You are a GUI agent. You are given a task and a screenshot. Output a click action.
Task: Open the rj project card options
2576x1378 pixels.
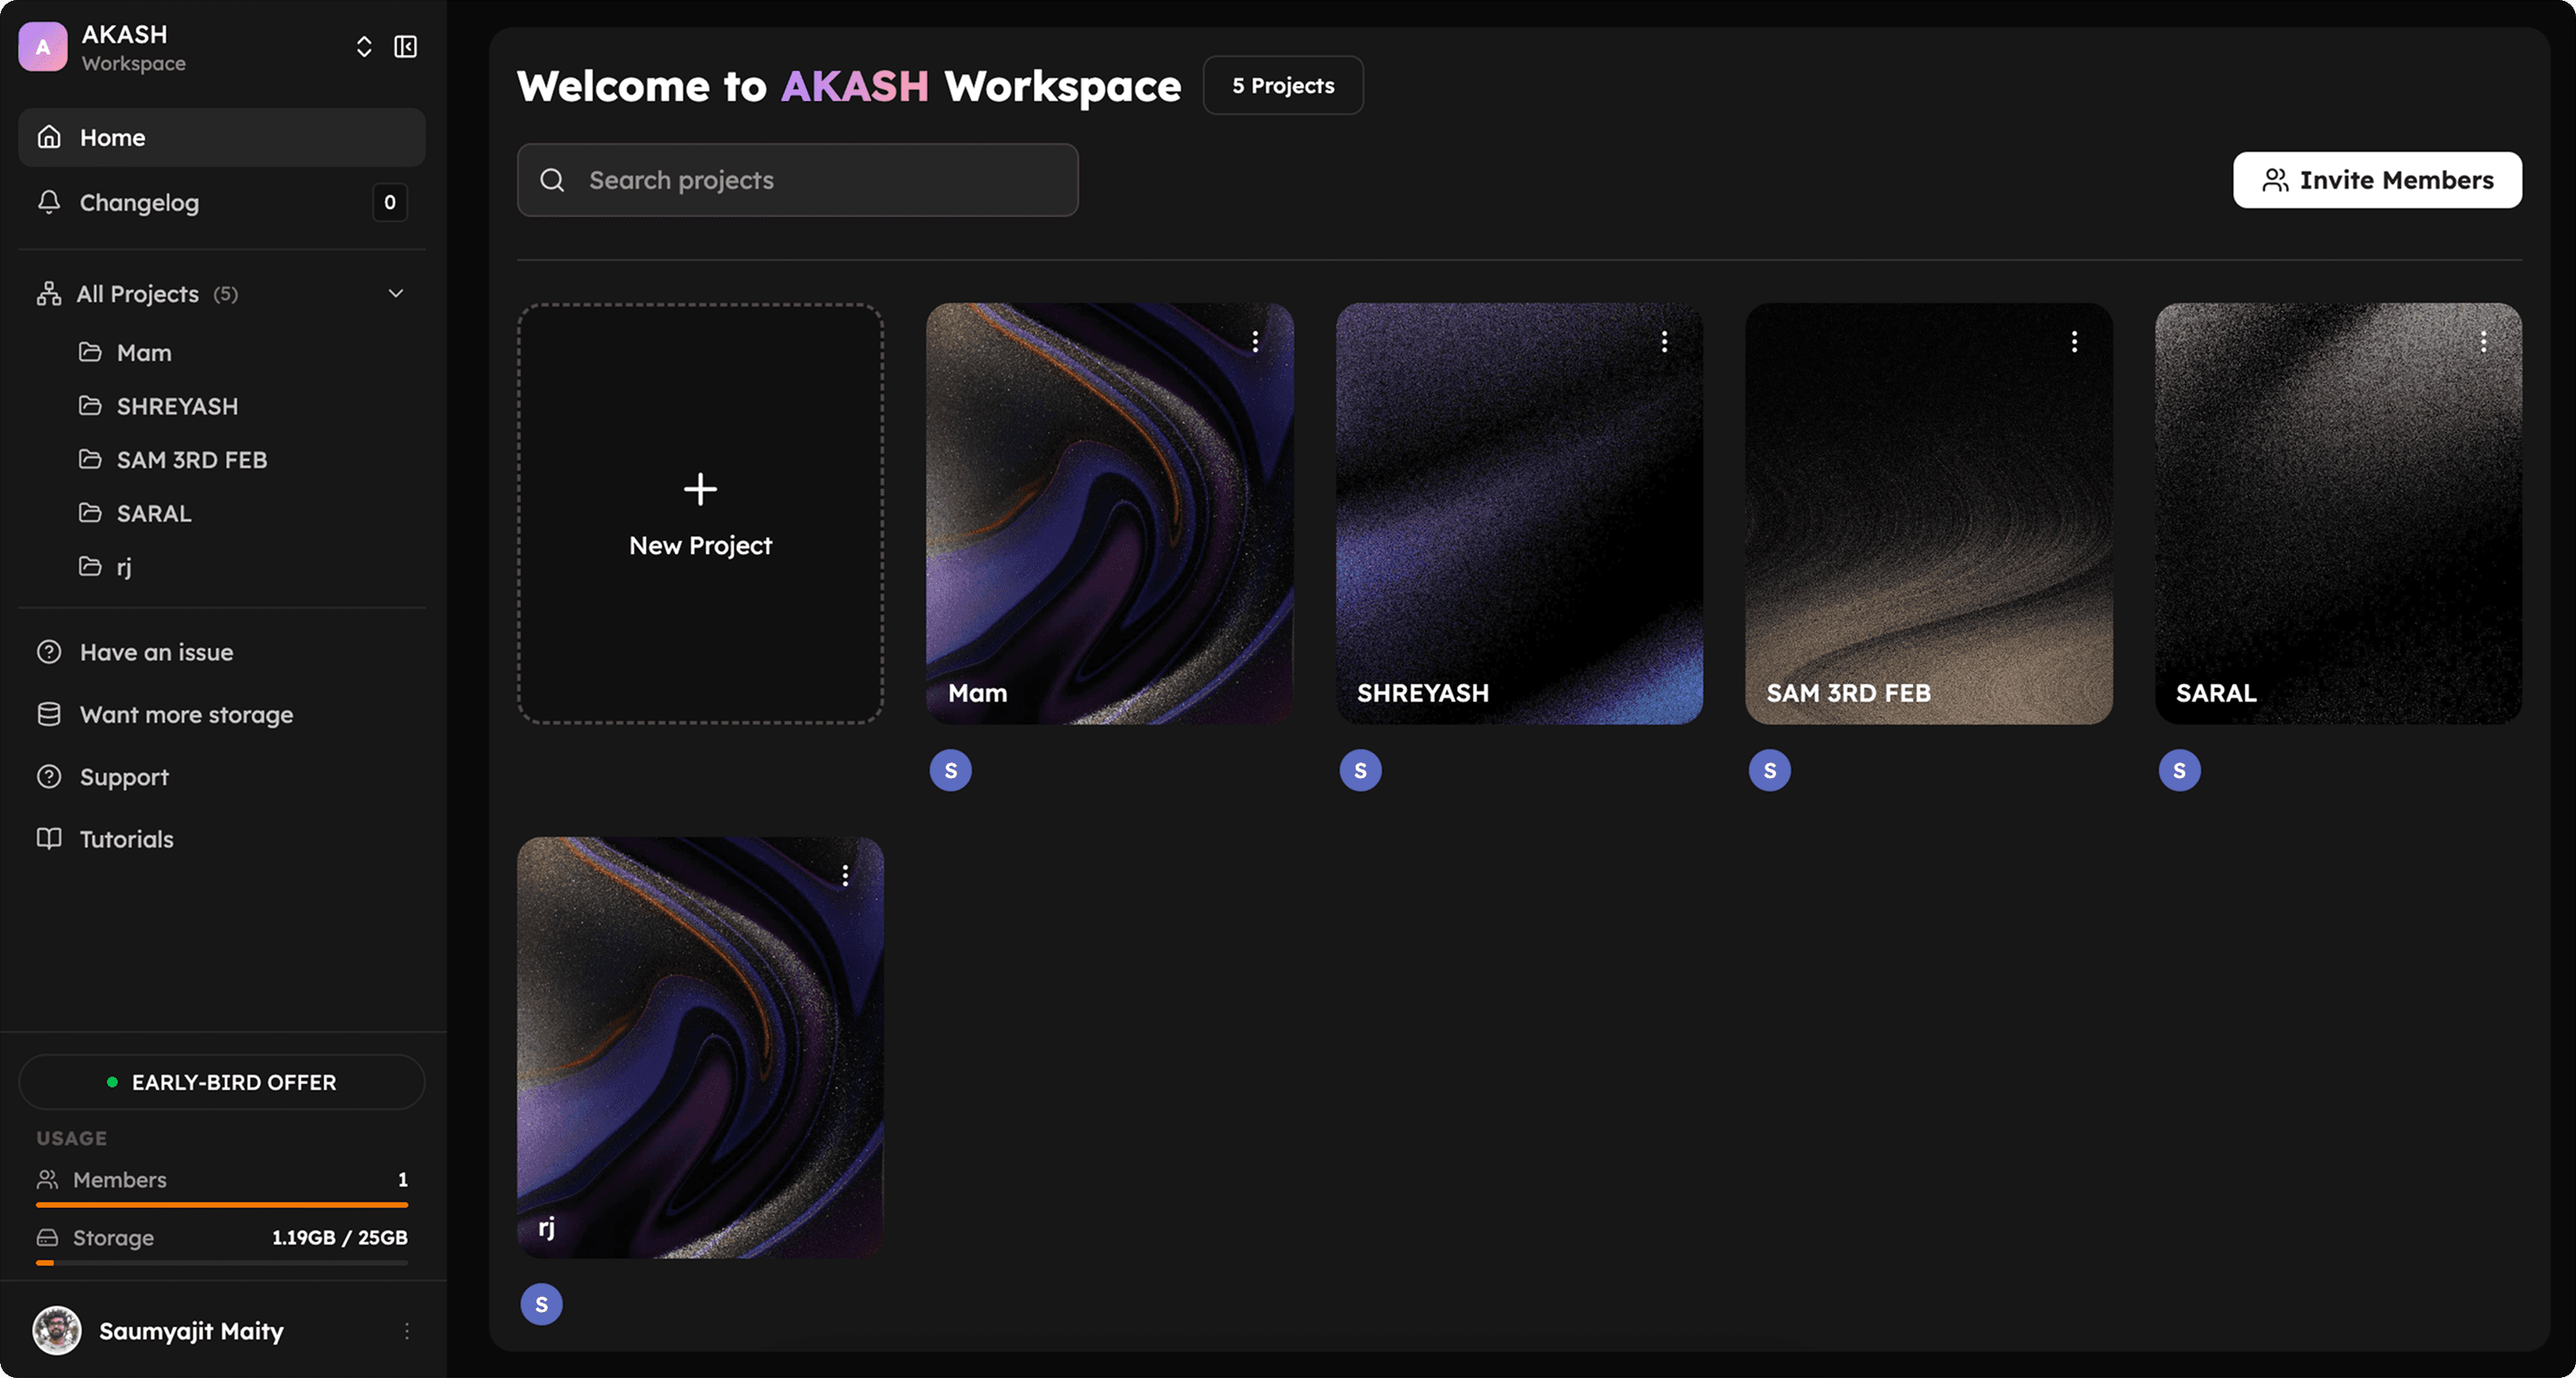point(845,876)
